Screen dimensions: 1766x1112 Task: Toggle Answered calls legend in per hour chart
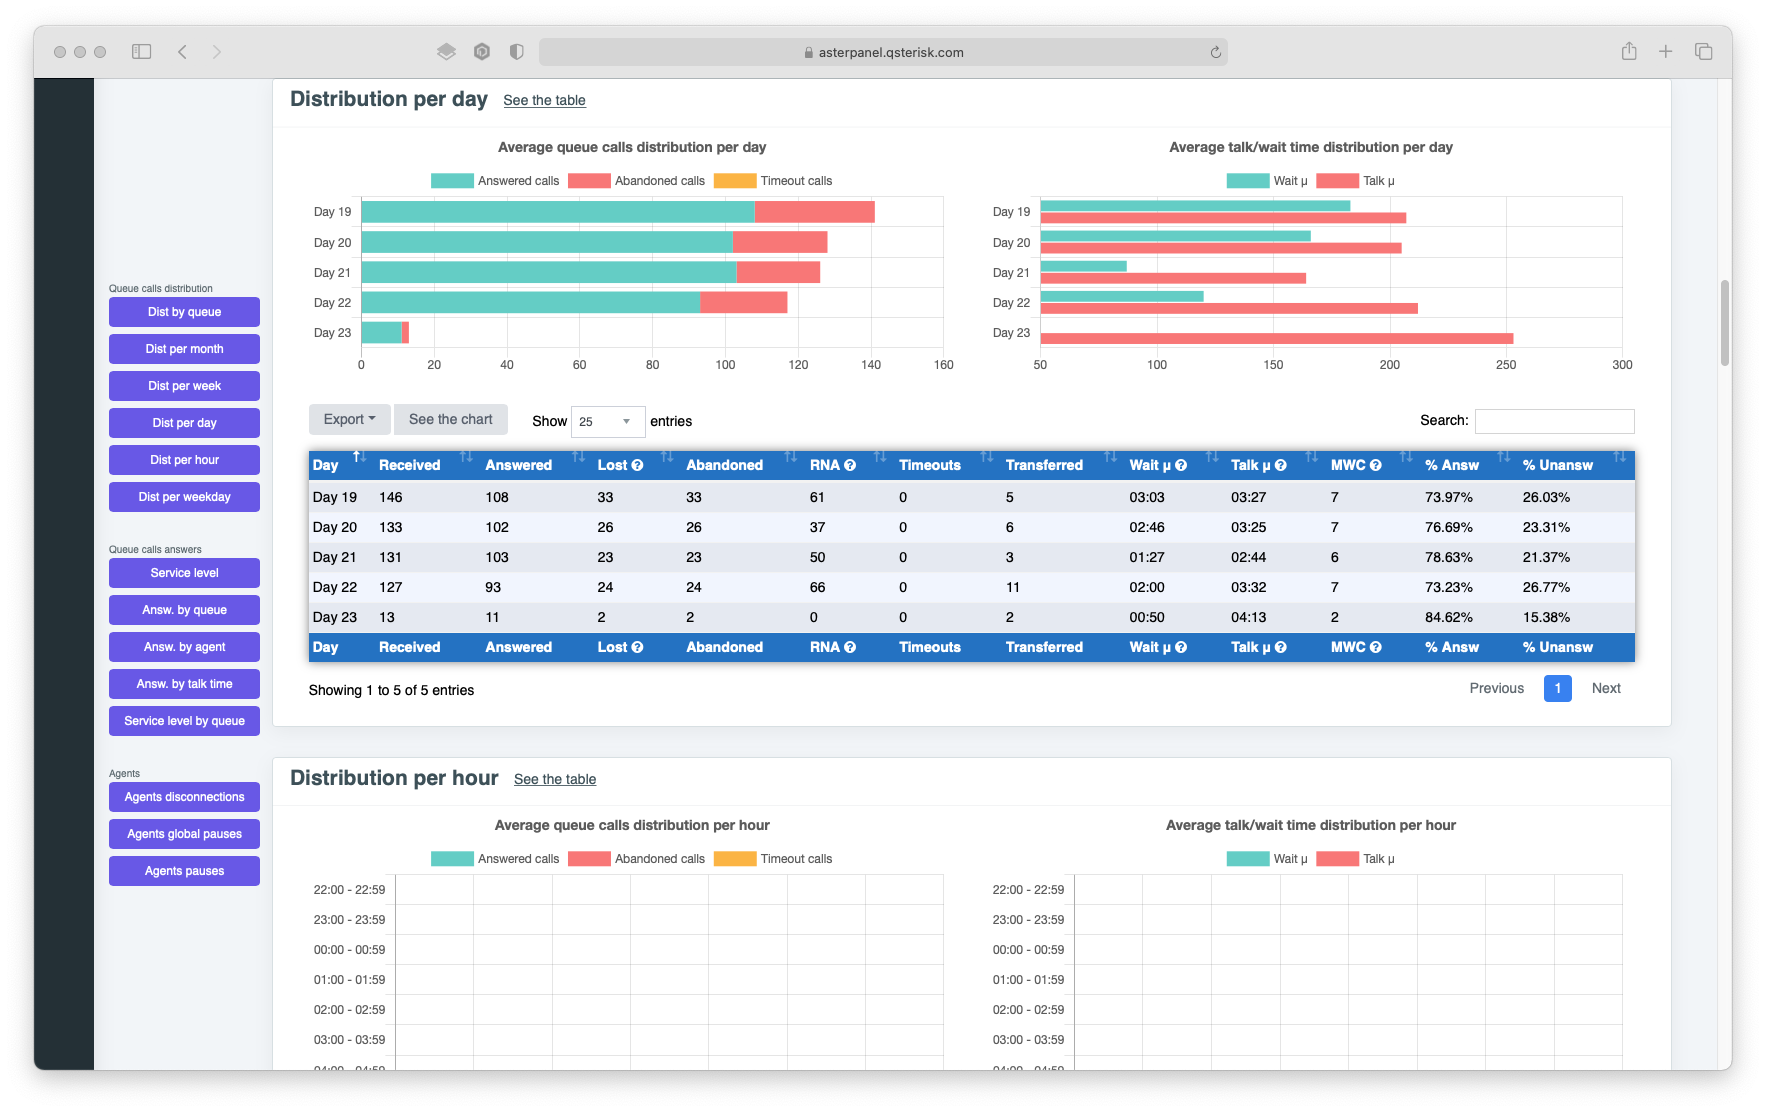[x=495, y=859]
